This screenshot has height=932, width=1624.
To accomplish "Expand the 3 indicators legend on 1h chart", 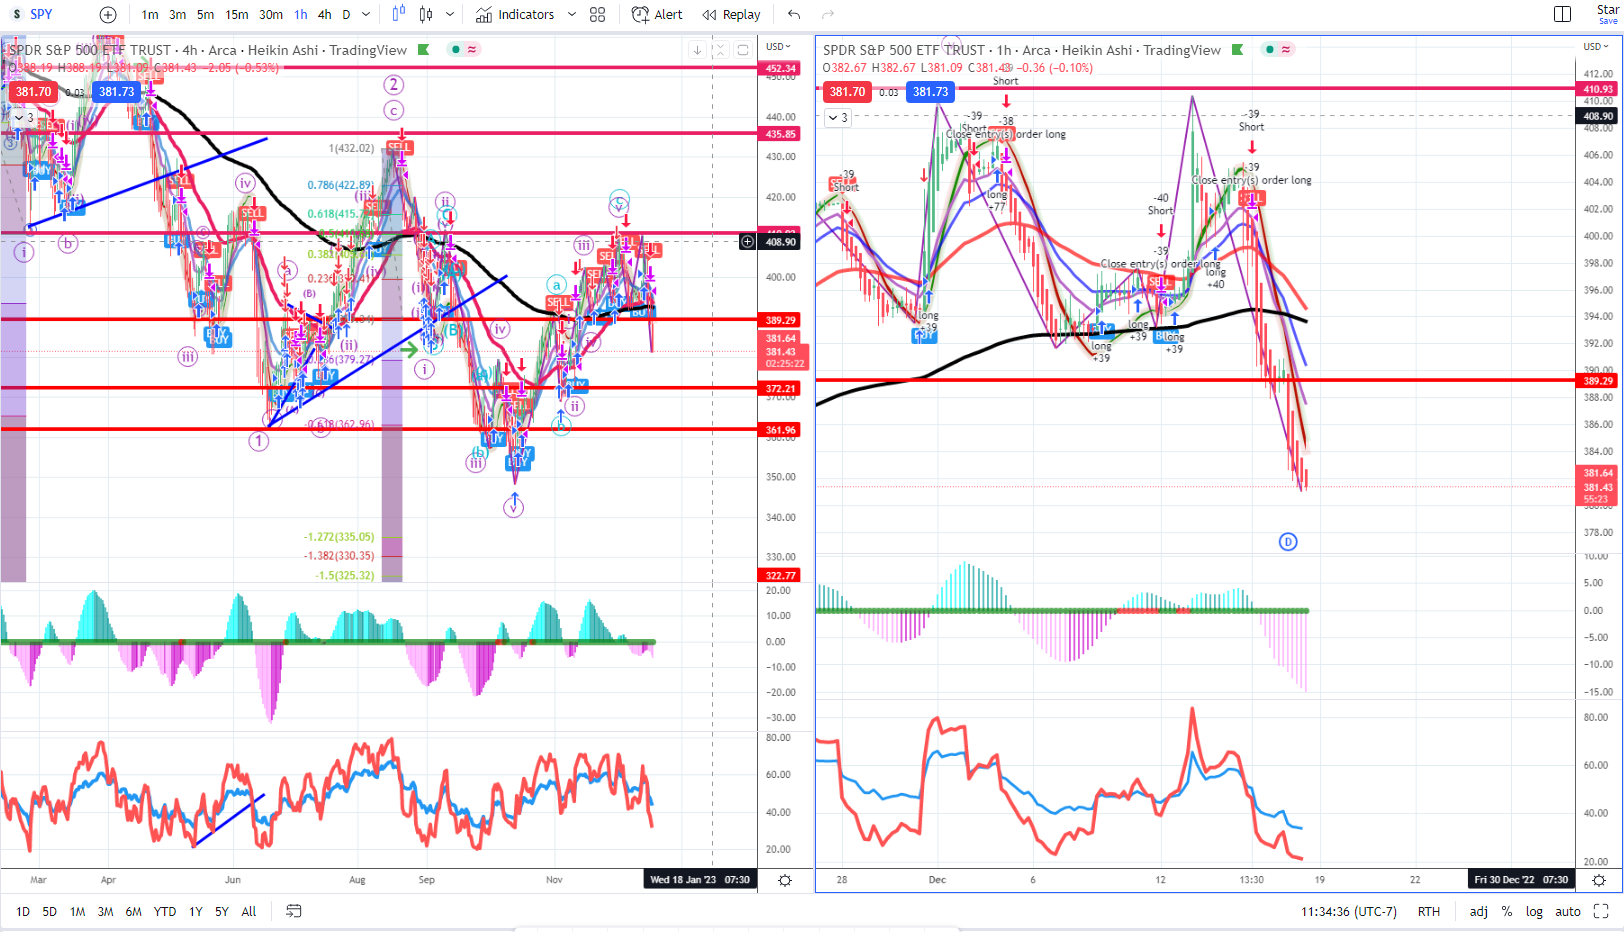I will click(x=838, y=117).
